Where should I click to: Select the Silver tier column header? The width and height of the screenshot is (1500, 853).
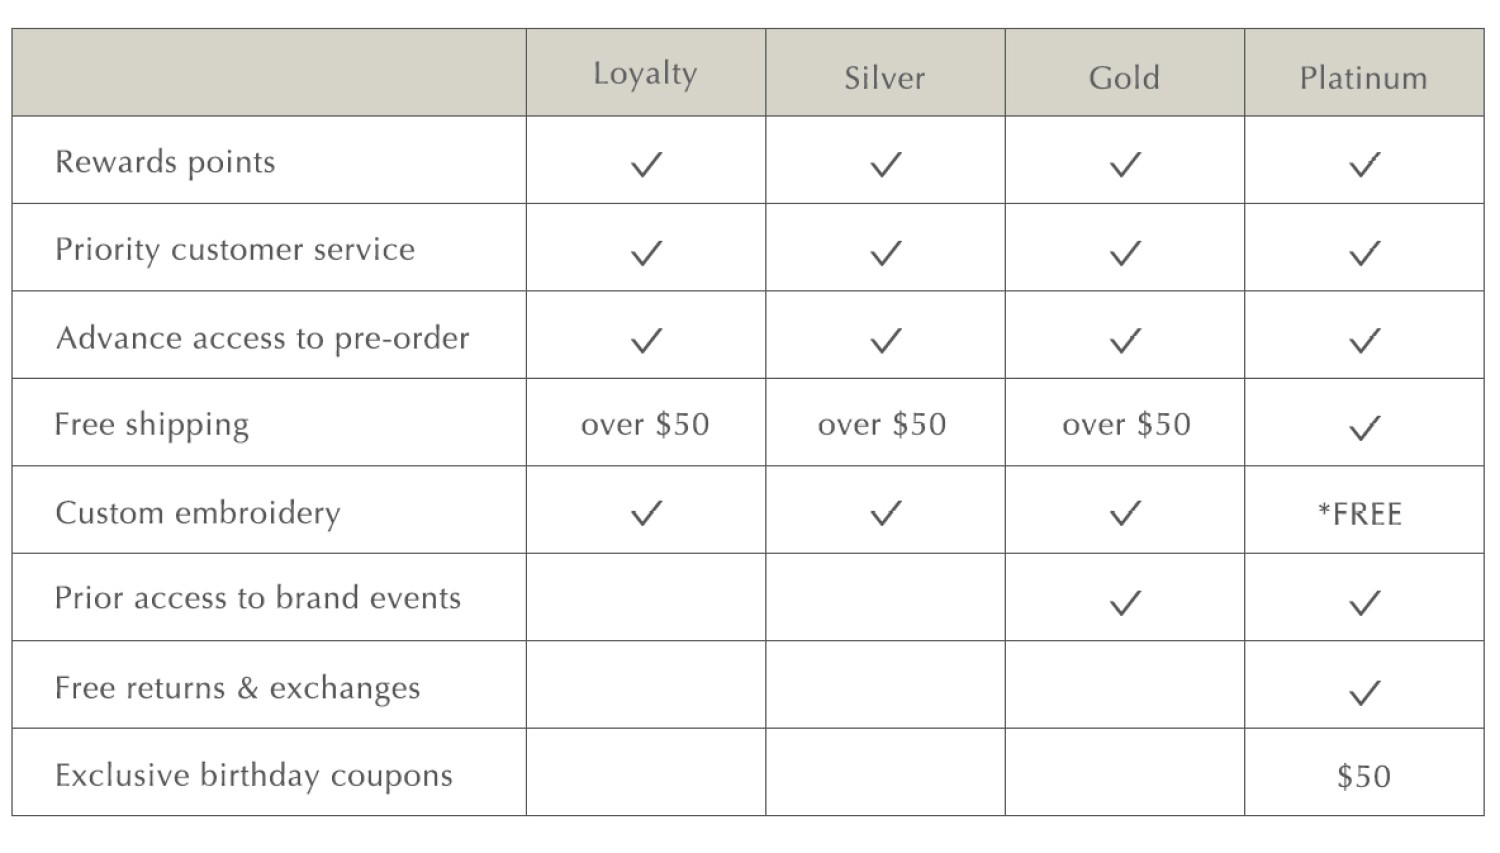pos(885,77)
